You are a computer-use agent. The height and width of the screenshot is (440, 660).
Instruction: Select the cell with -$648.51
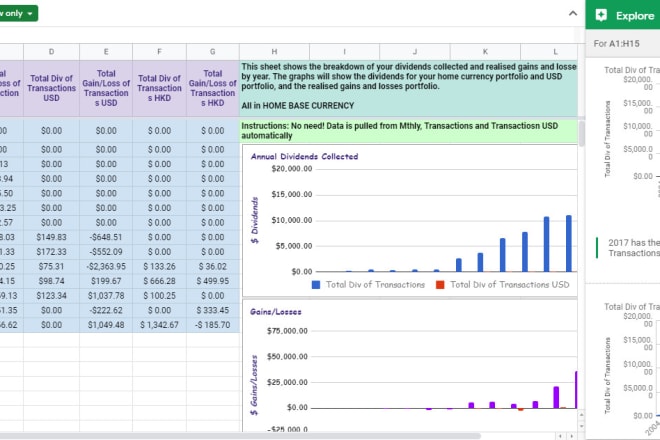[x=106, y=237]
